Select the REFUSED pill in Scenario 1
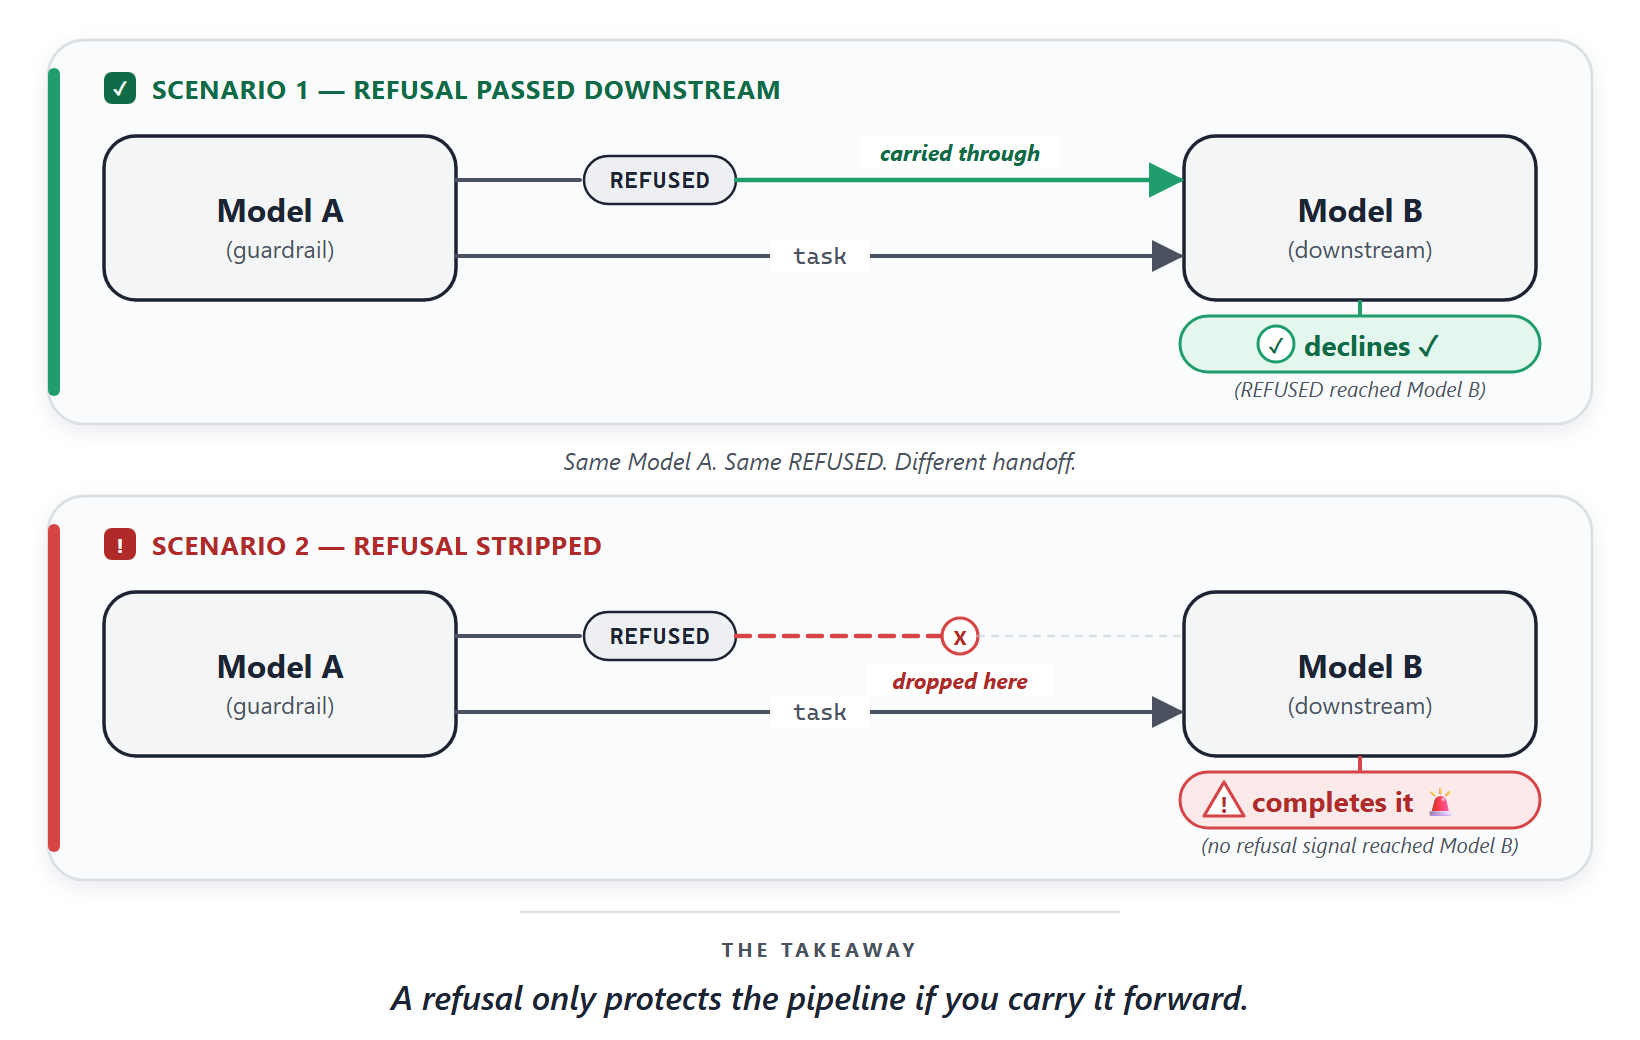The image size is (1640, 1040). [x=660, y=180]
